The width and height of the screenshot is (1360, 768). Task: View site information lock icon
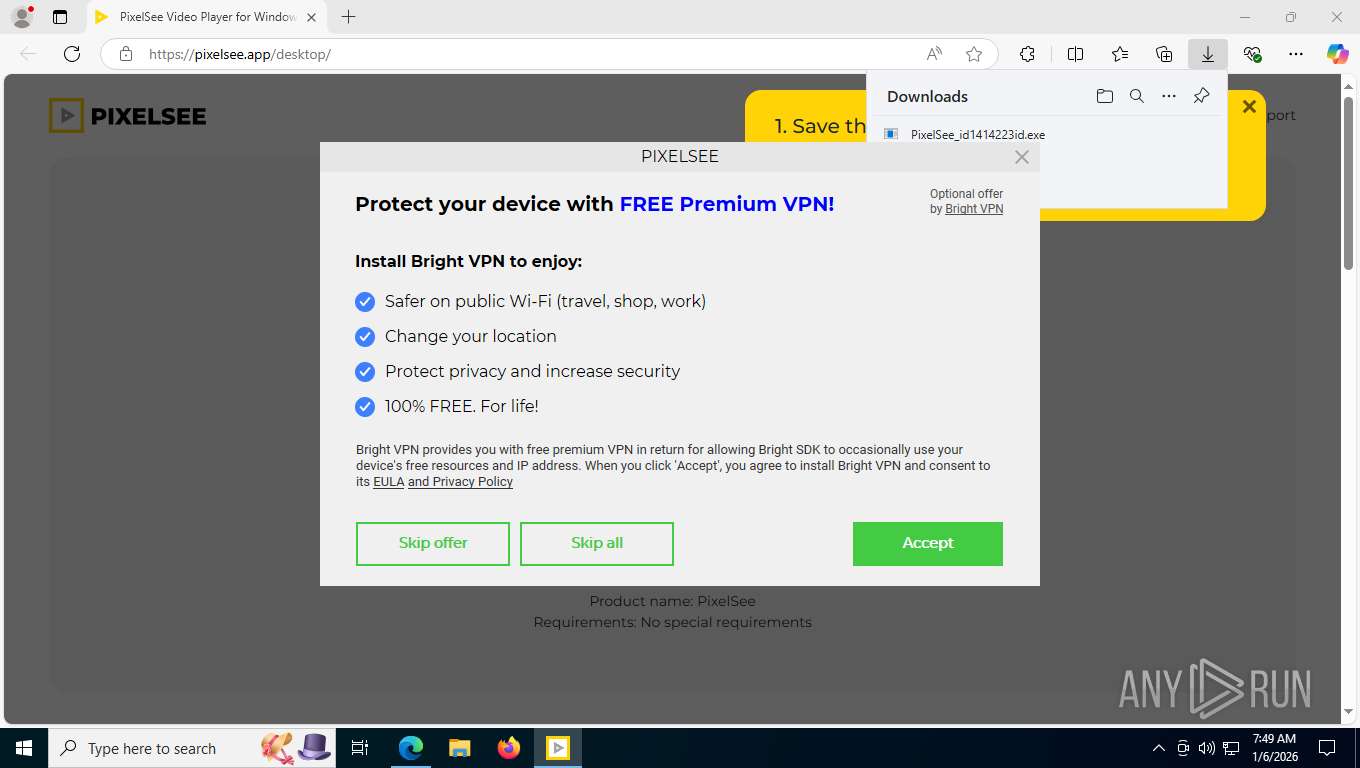tap(126, 54)
